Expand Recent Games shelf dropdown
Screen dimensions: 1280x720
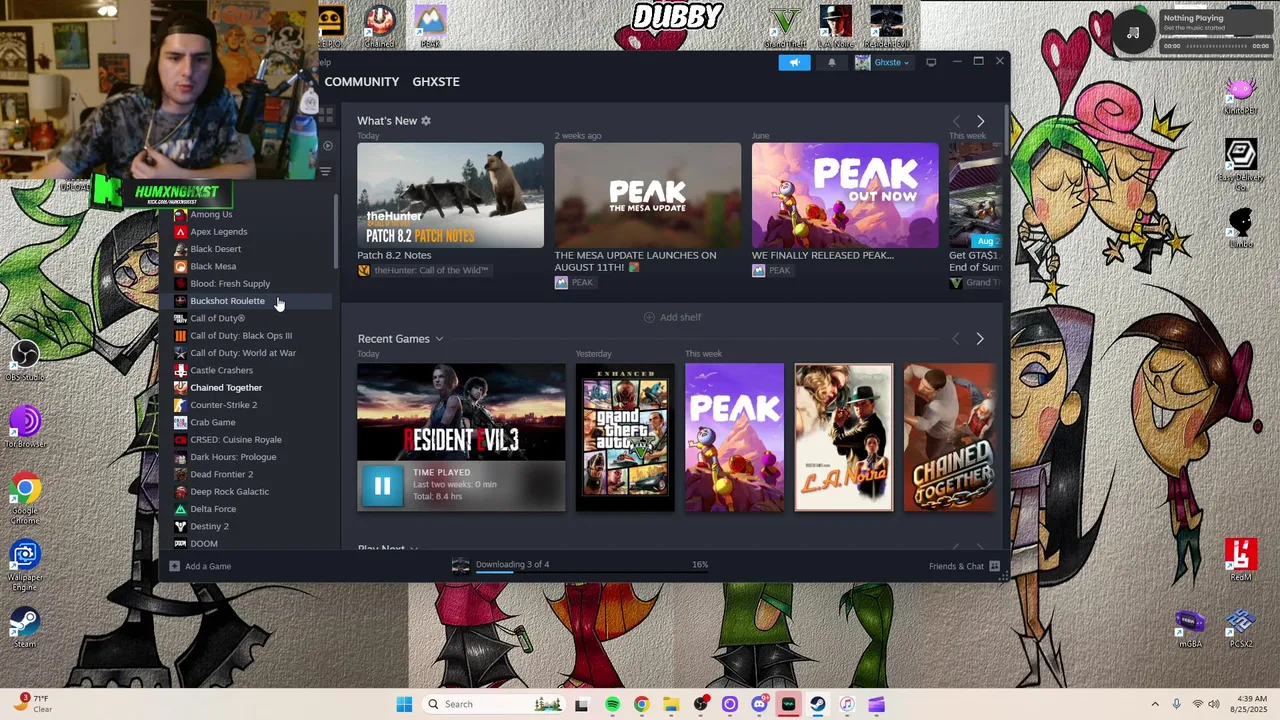(439, 339)
